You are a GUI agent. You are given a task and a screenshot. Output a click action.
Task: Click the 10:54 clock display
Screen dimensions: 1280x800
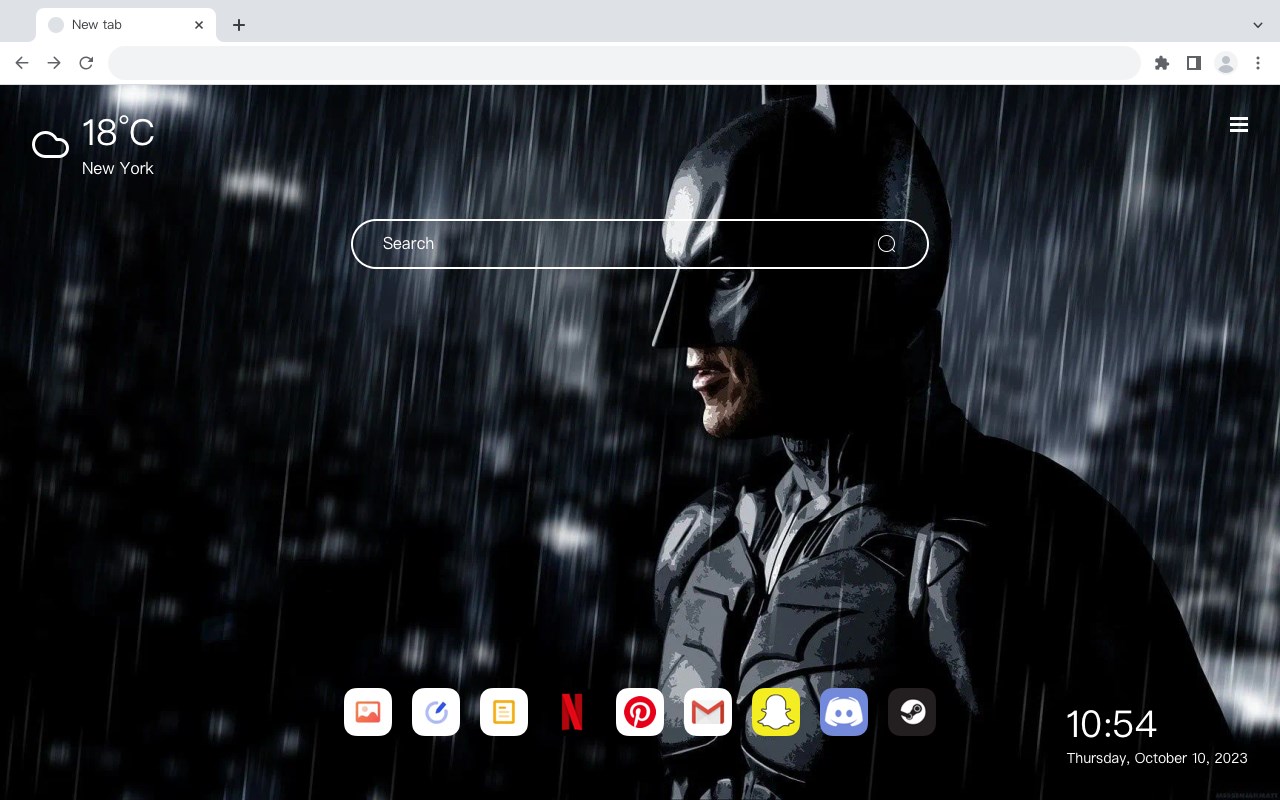click(x=1111, y=724)
